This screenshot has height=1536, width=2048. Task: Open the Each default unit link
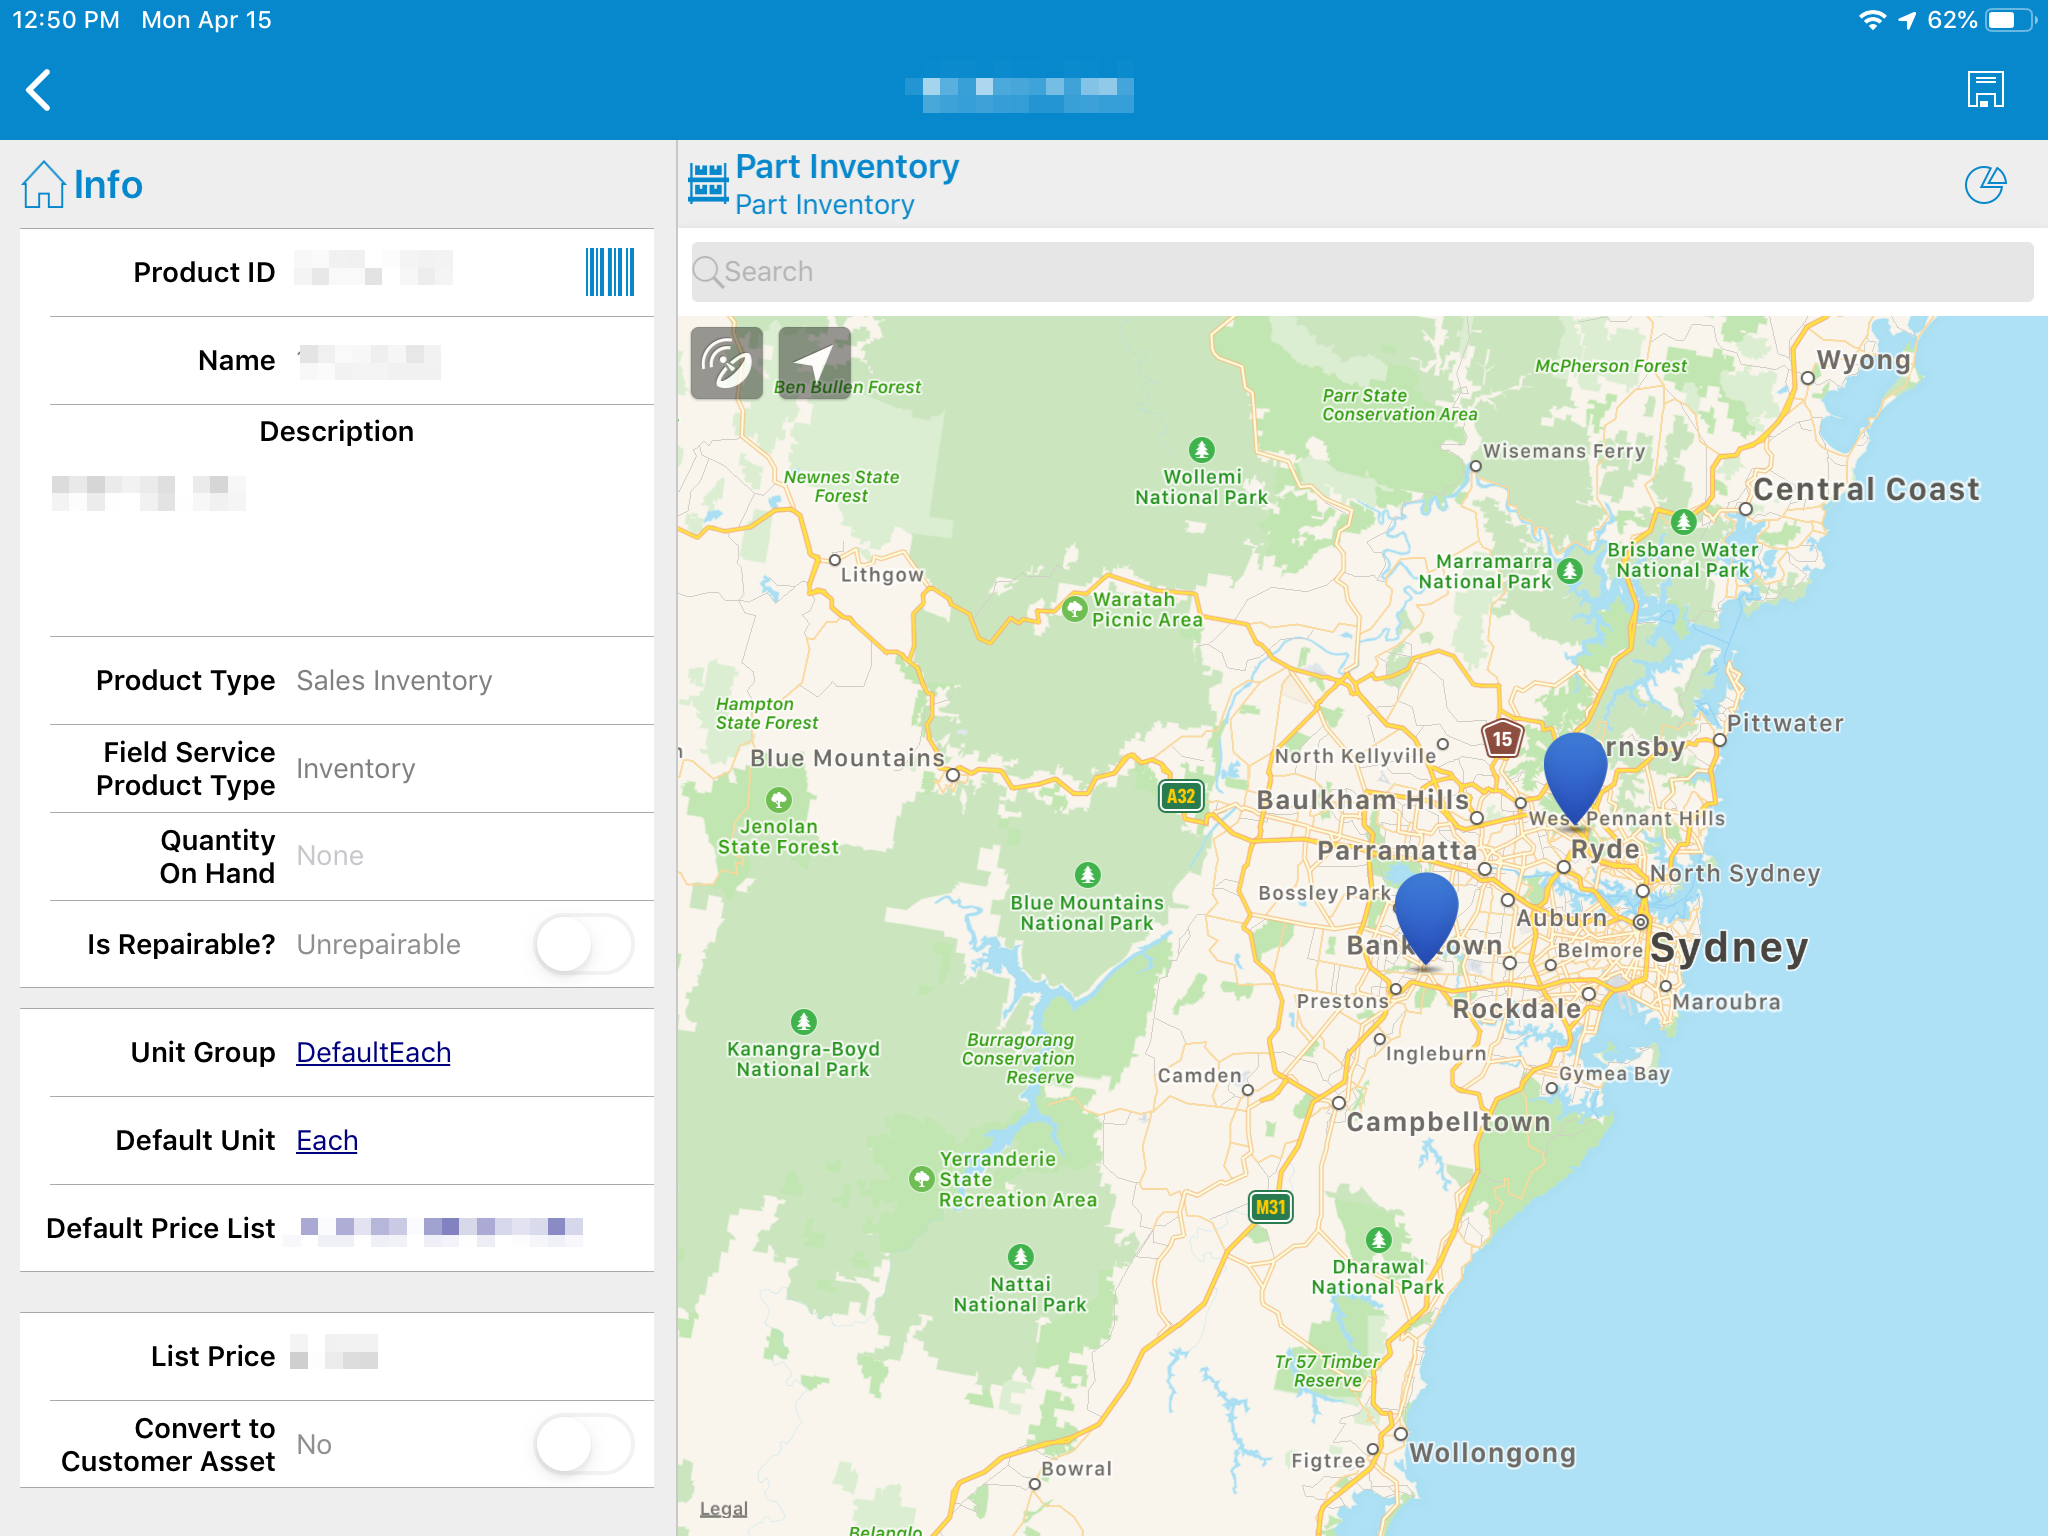pos(327,1141)
